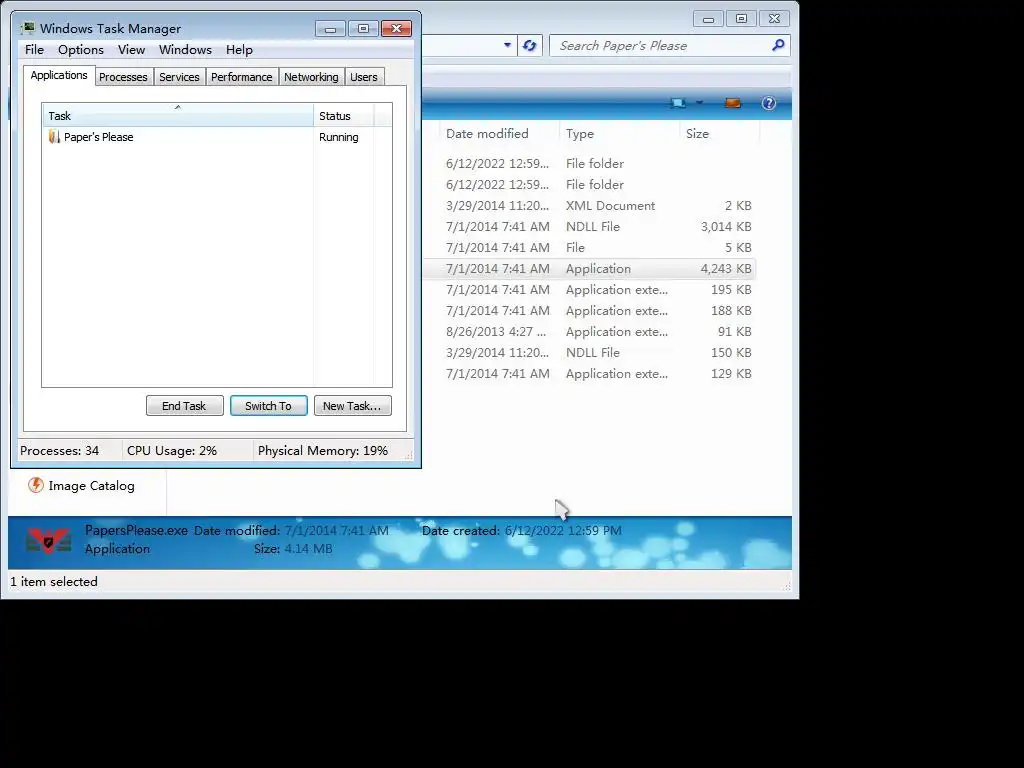This screenshot has height=768, width=1024.
Task: Click the Date modified value in details pane
Action: tap(336, 530)
